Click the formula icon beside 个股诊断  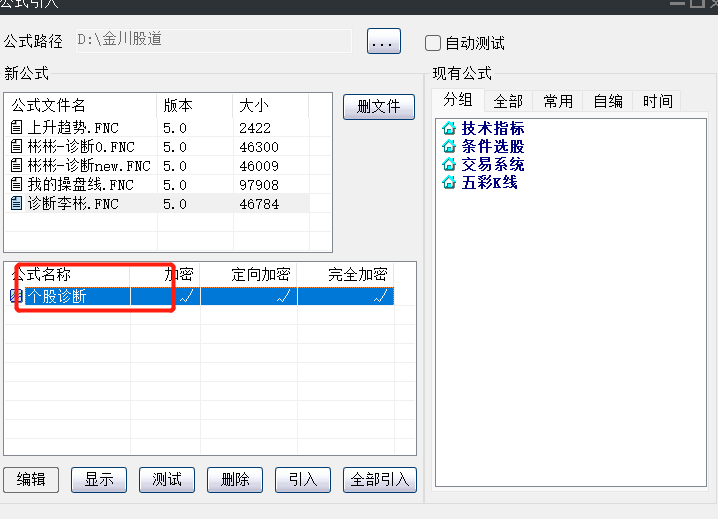(16, 296)
